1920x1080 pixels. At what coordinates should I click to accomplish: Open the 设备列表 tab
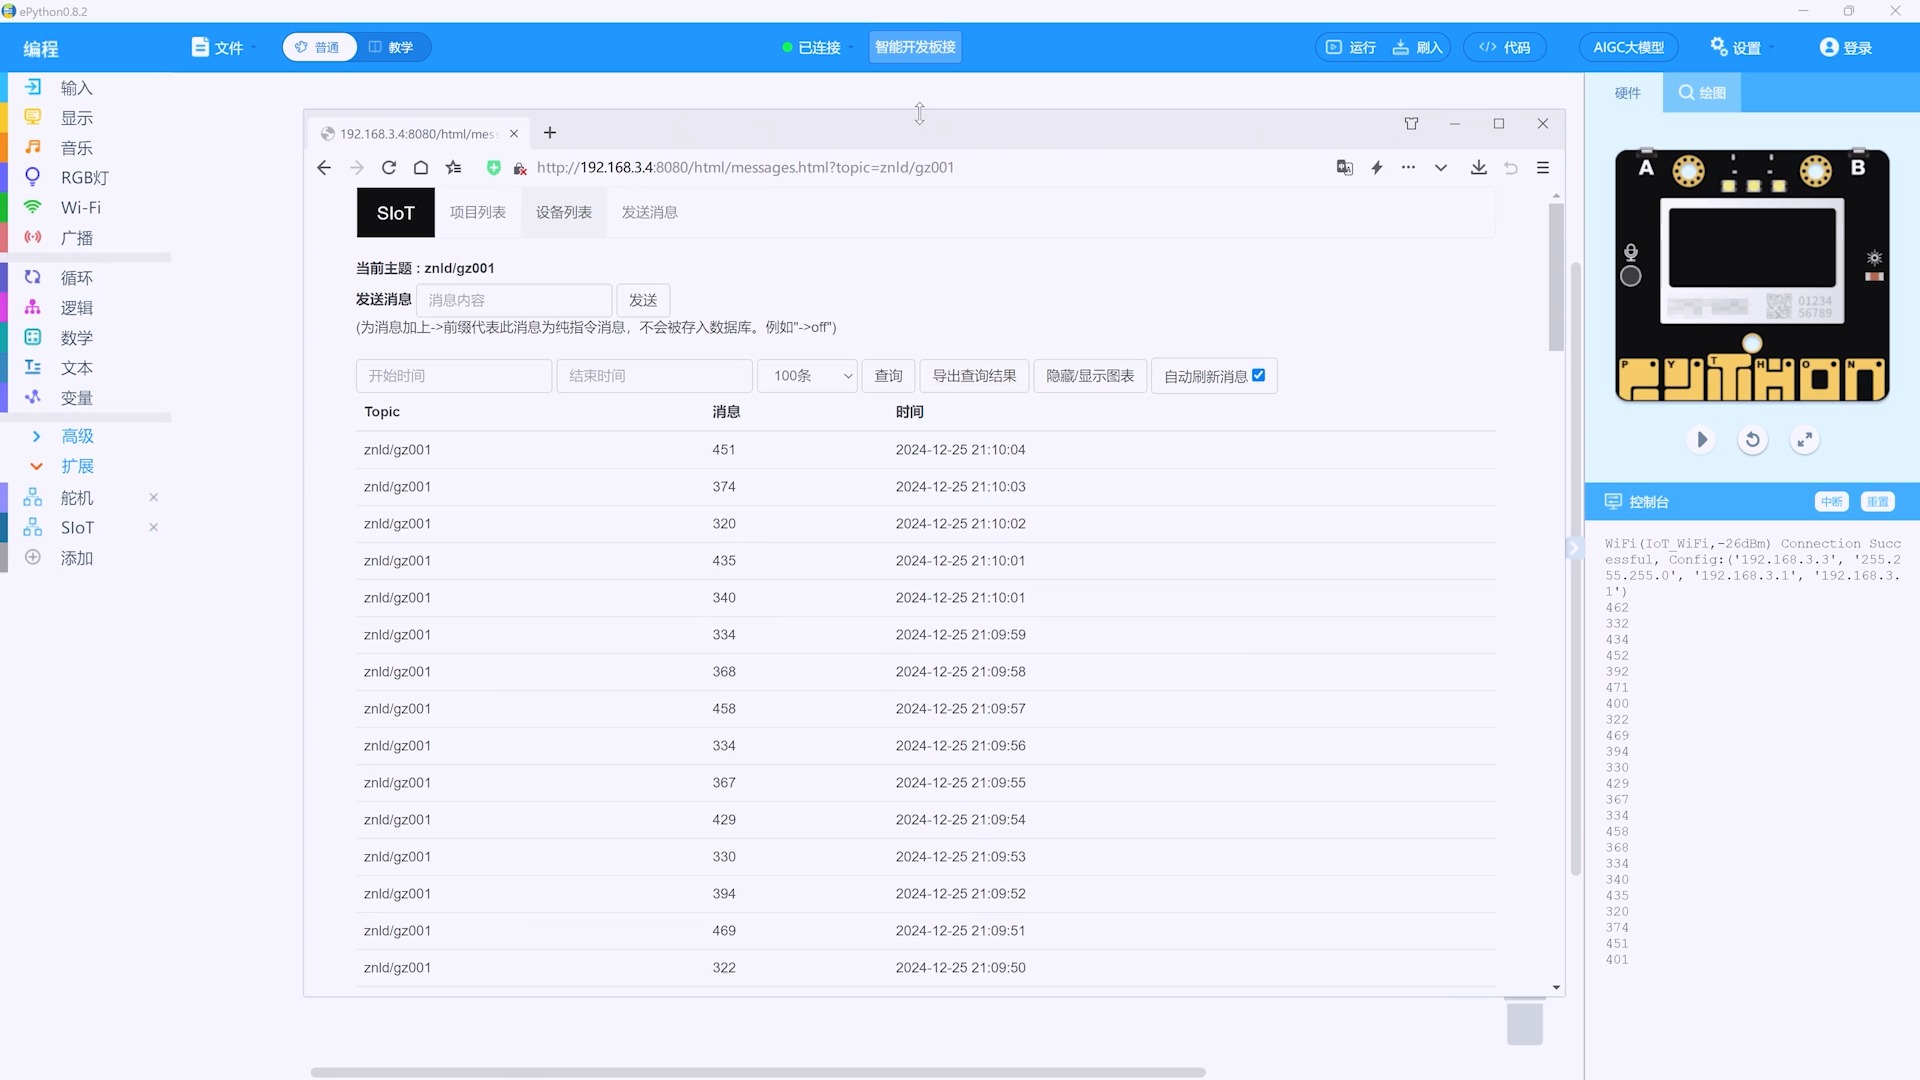[x=563, y=212]
